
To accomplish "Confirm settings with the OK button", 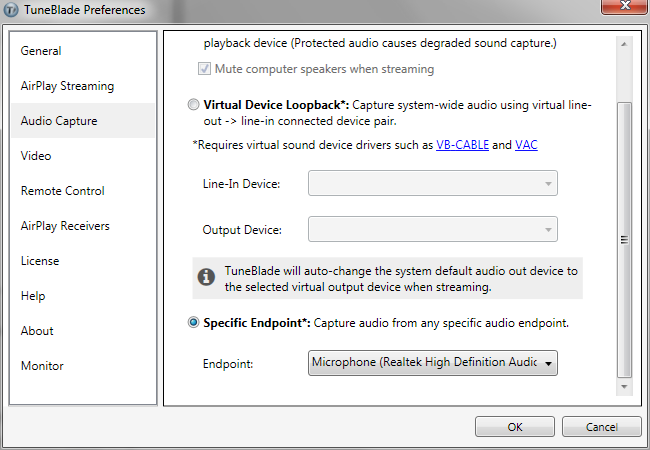I will pyautogui.click(x=515, y=427).
